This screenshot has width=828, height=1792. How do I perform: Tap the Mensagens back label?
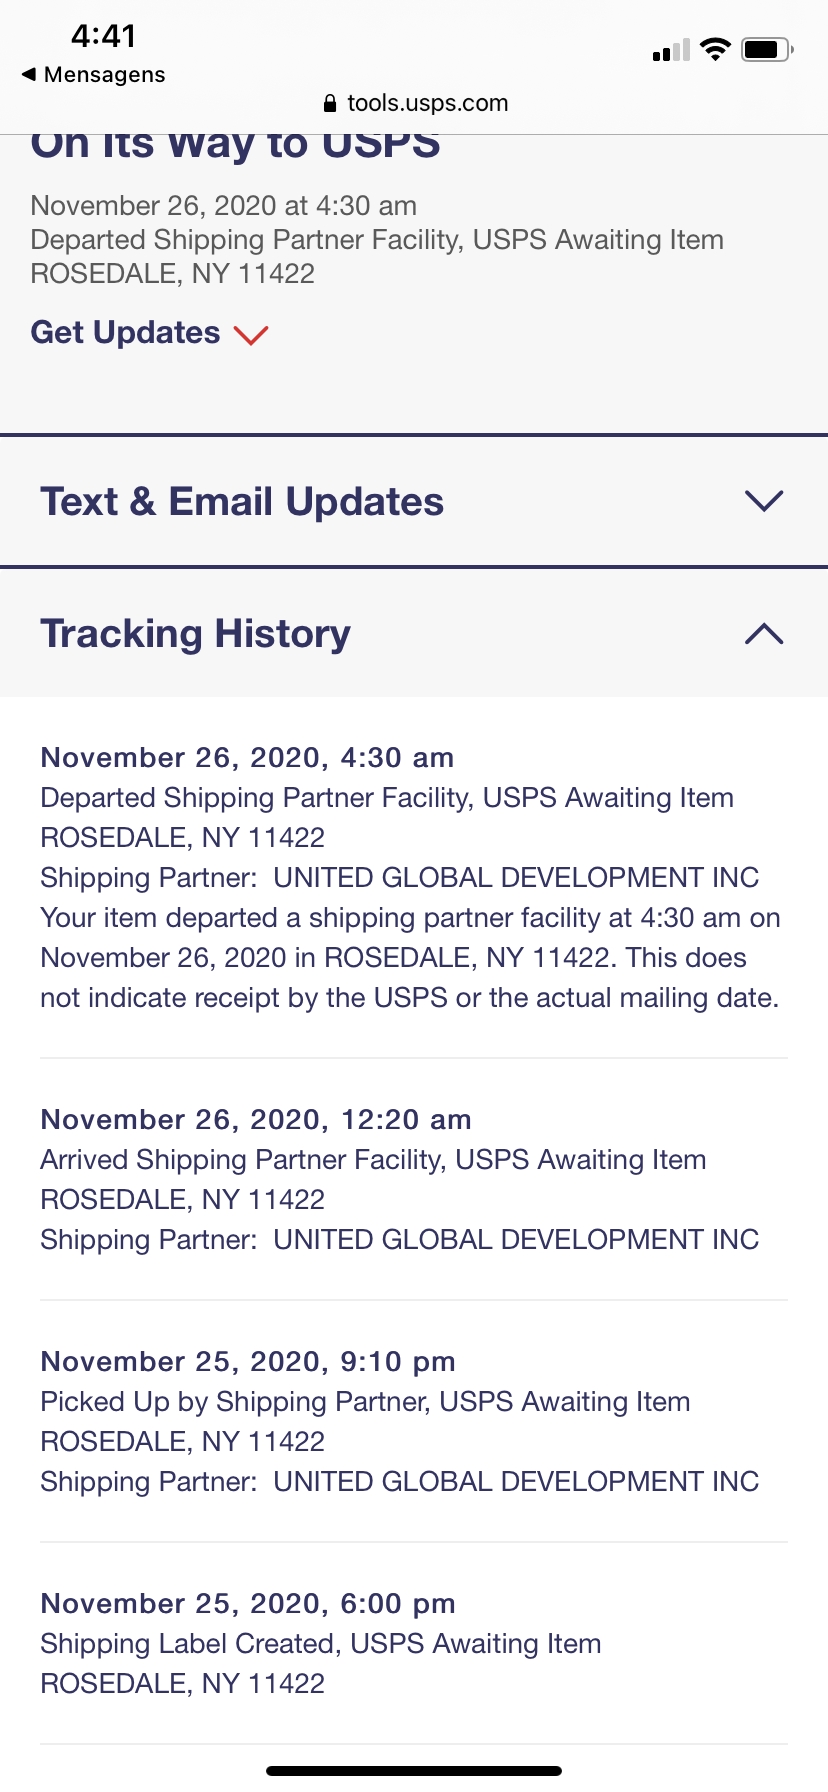point(105,74)
